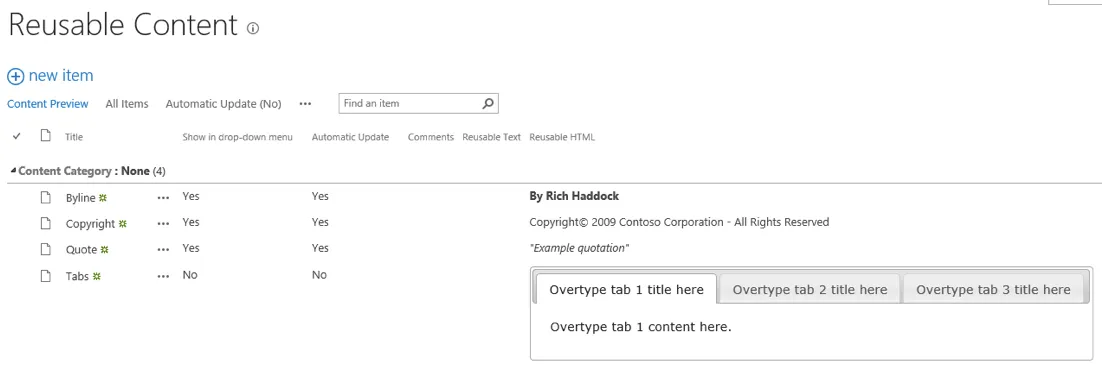Select Overtype tab 2 title here

810,290
